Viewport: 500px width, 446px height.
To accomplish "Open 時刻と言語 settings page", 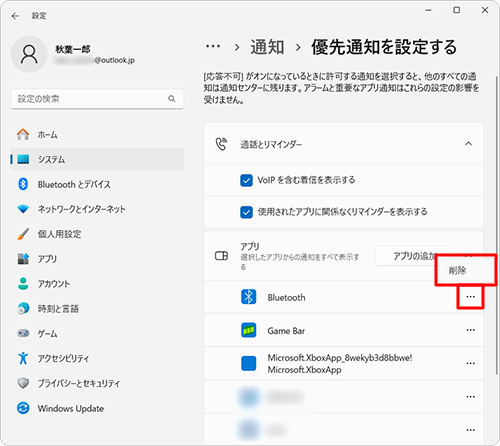I will [x=97, y=308].
